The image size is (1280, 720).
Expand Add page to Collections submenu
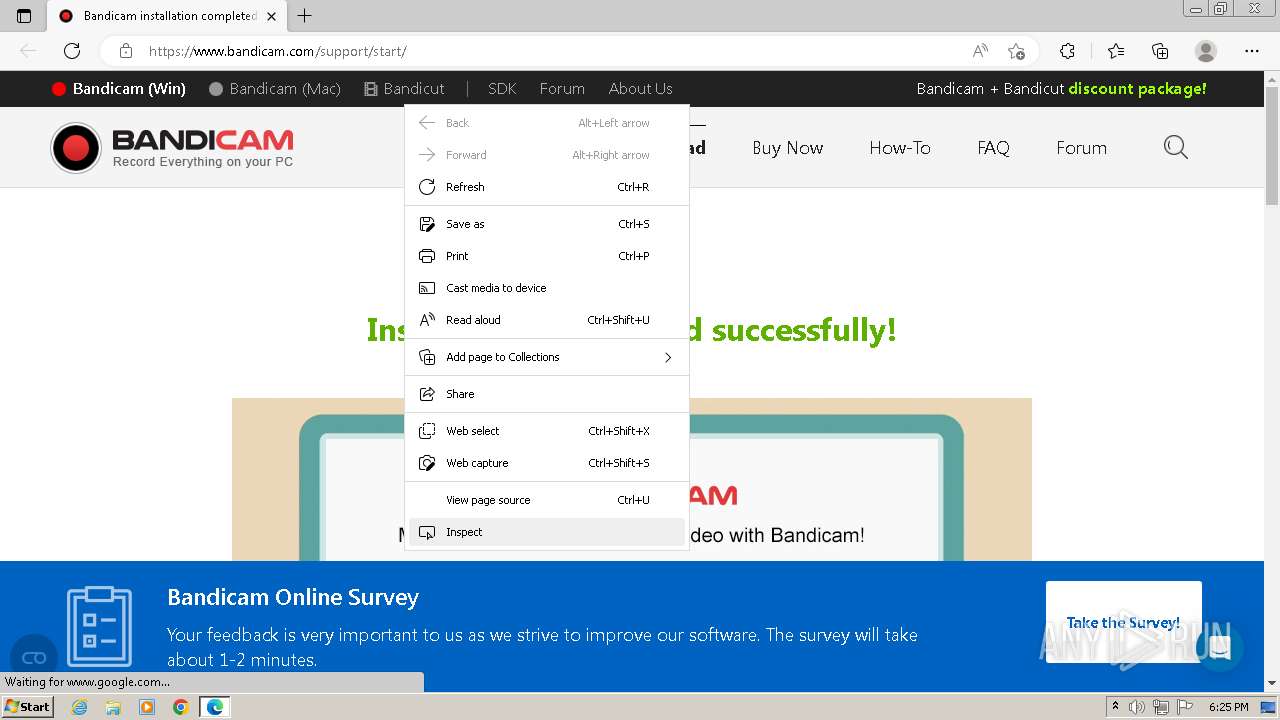click(547, 357)
